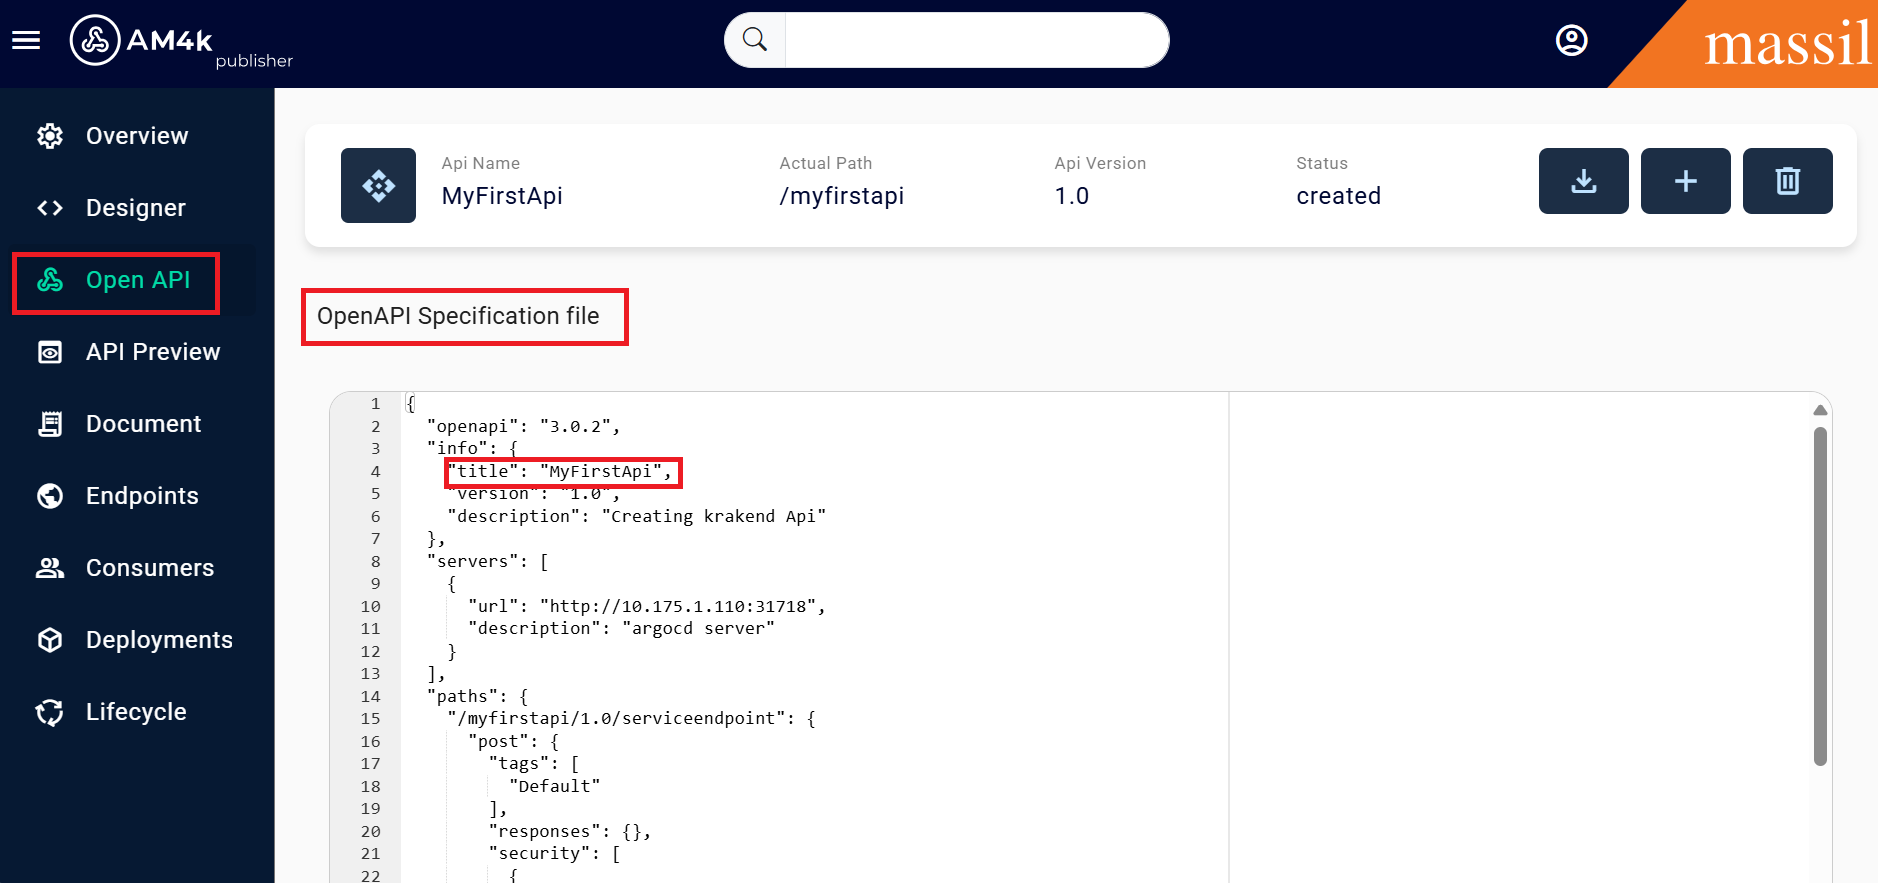Viewport: 1878px width, 883px height.
Task: Click the massil brand logo
Action: [x=1787, y=45]
